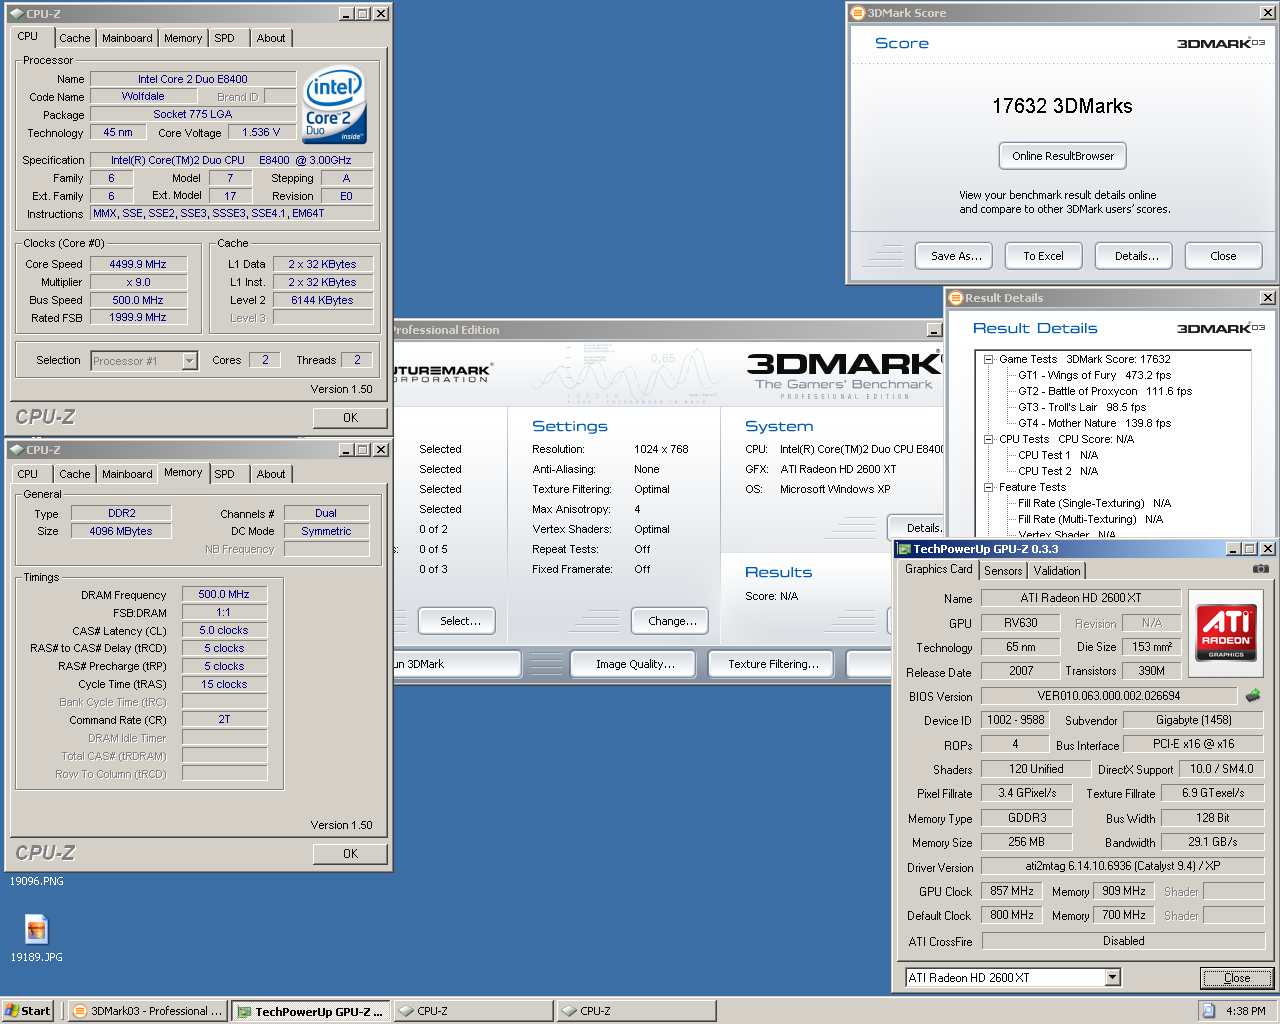Click the Change... settings button
This screenshot has height=1024, width=1280.
(x=672, y=621)
